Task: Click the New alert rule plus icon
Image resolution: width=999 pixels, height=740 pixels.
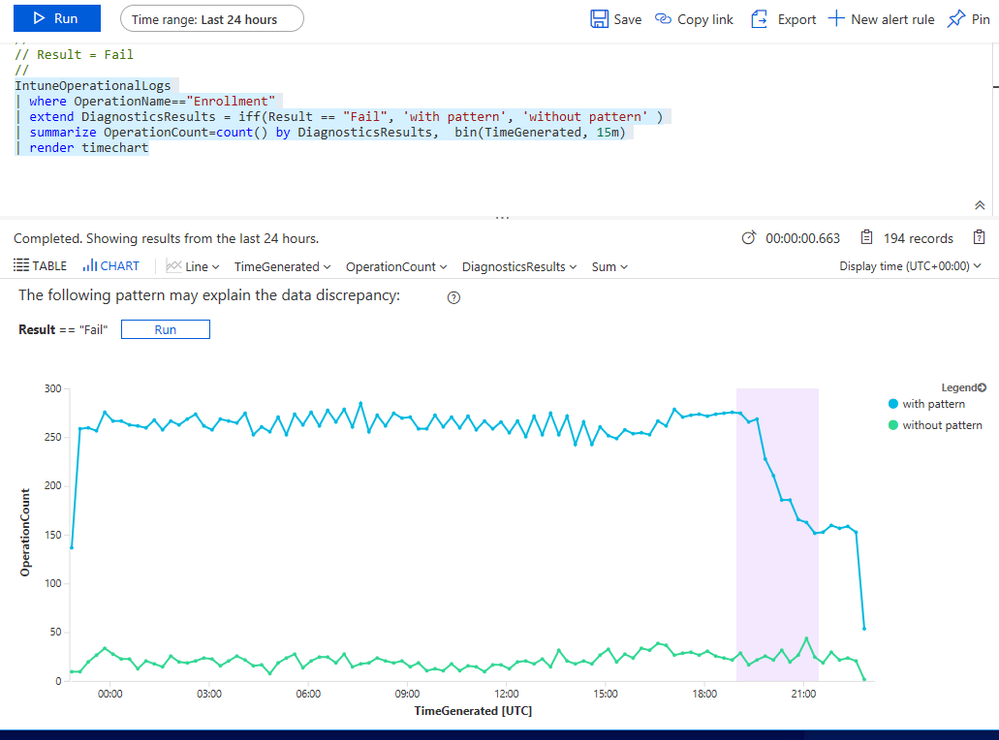Action: pyautogui.click(x=835, y=18)
